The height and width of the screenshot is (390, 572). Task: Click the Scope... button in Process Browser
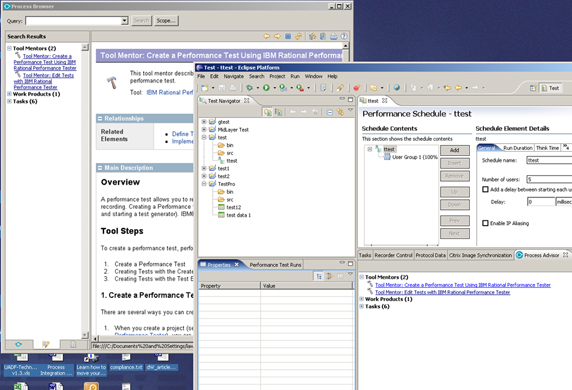(x=166, y=20)
